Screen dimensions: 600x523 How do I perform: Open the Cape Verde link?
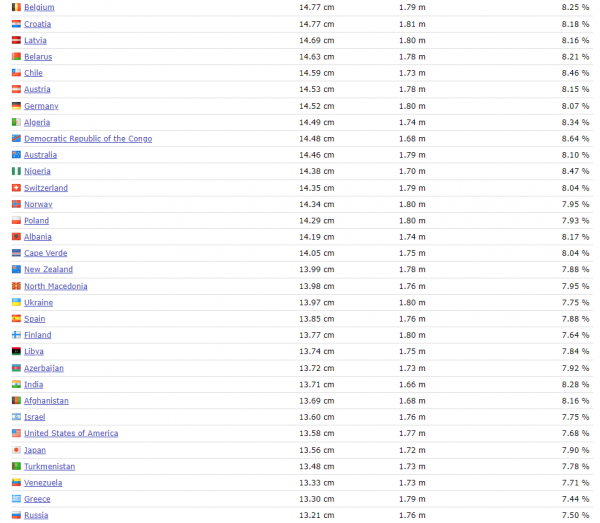click(x=46, y=253)
